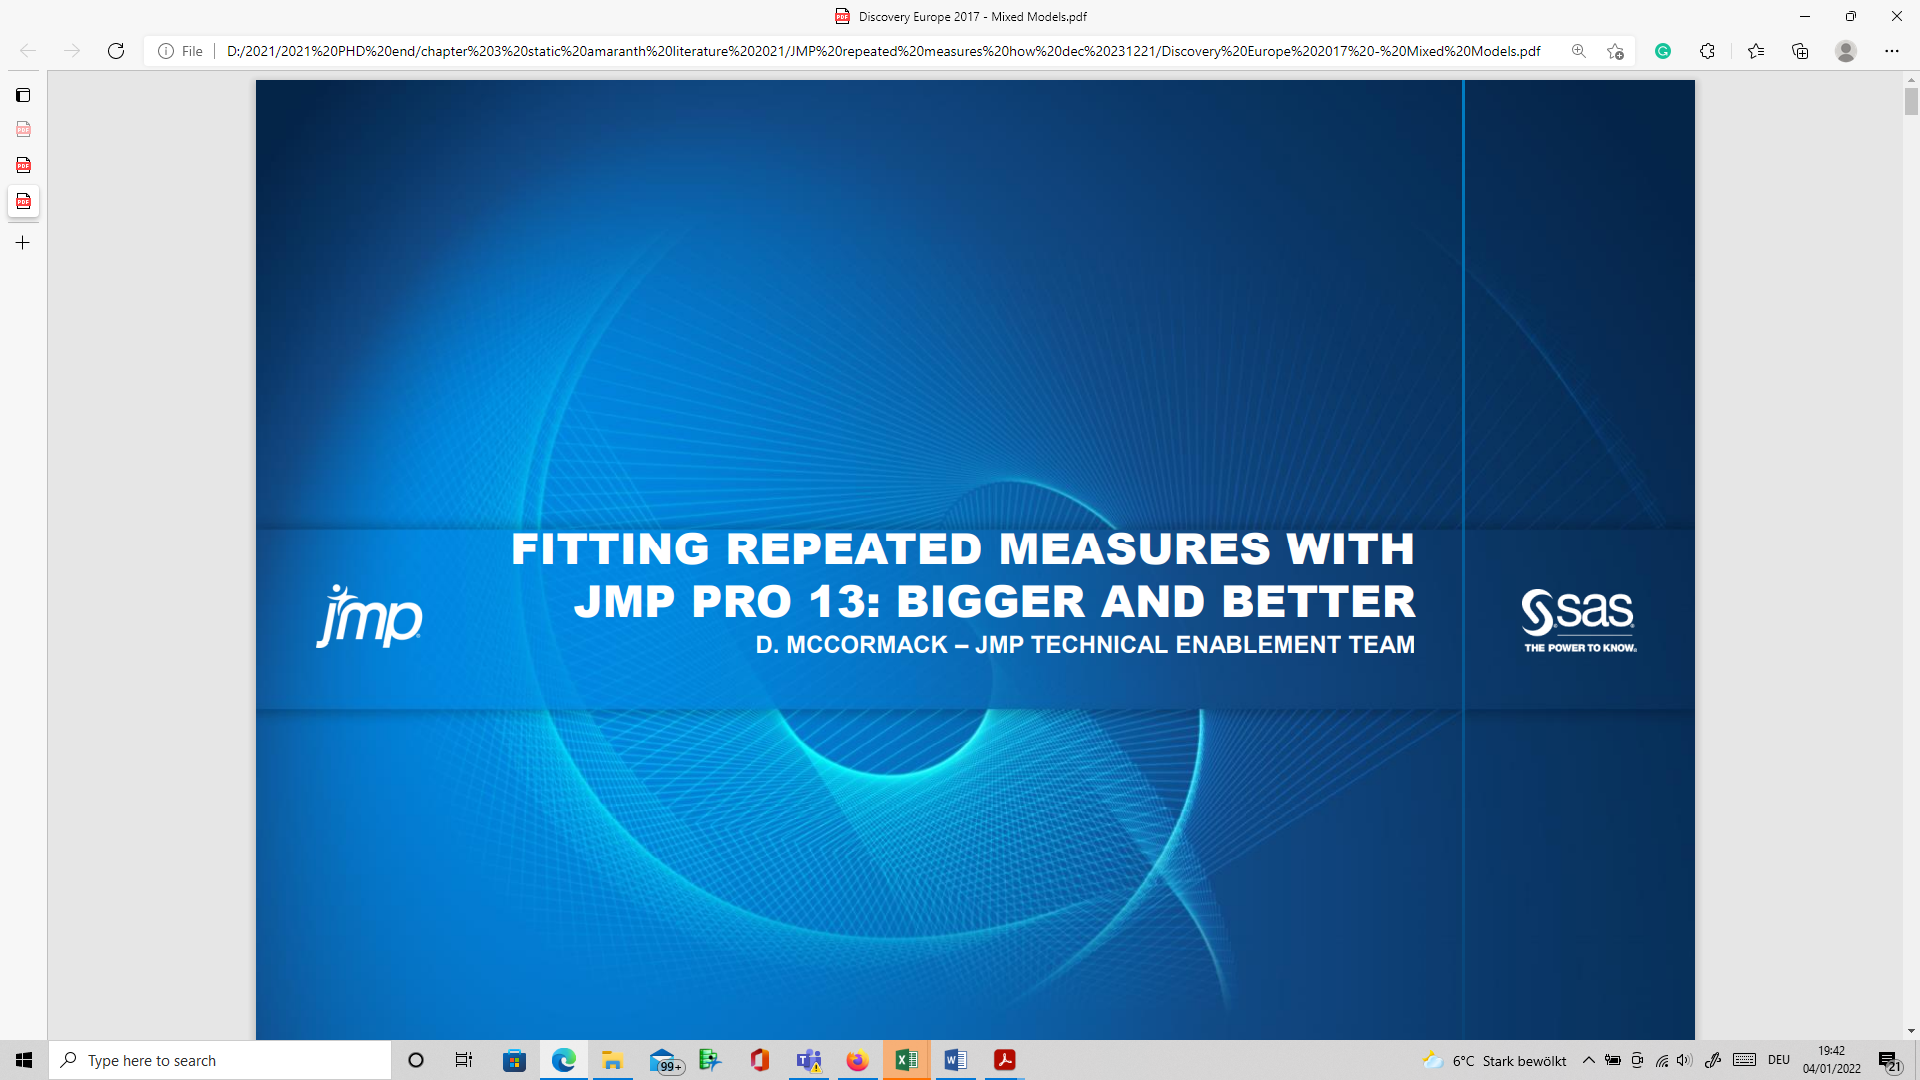Screen dimensions: 1920x1080
Task: Open a new tab with plus button
Action: (23, 243)
